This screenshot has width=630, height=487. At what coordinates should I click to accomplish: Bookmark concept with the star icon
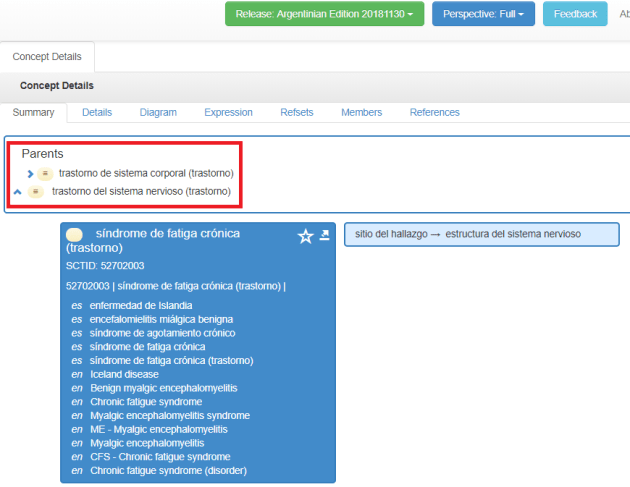(x=306, y=236)
